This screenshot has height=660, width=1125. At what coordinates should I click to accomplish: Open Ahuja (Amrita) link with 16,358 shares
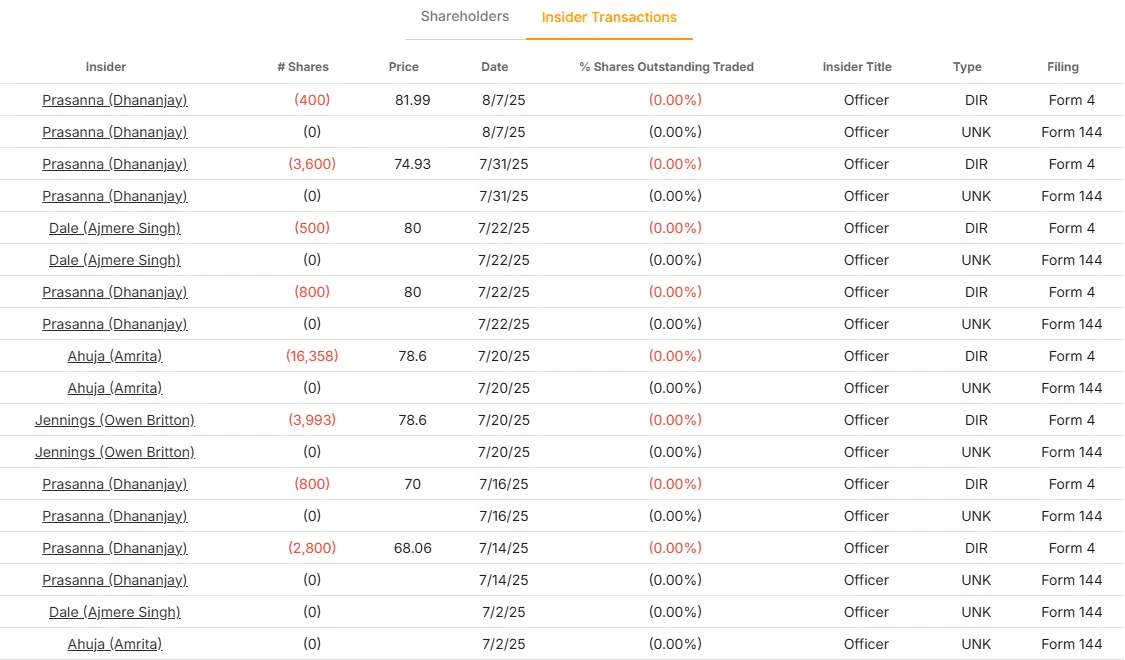click(x=115, y=356)
